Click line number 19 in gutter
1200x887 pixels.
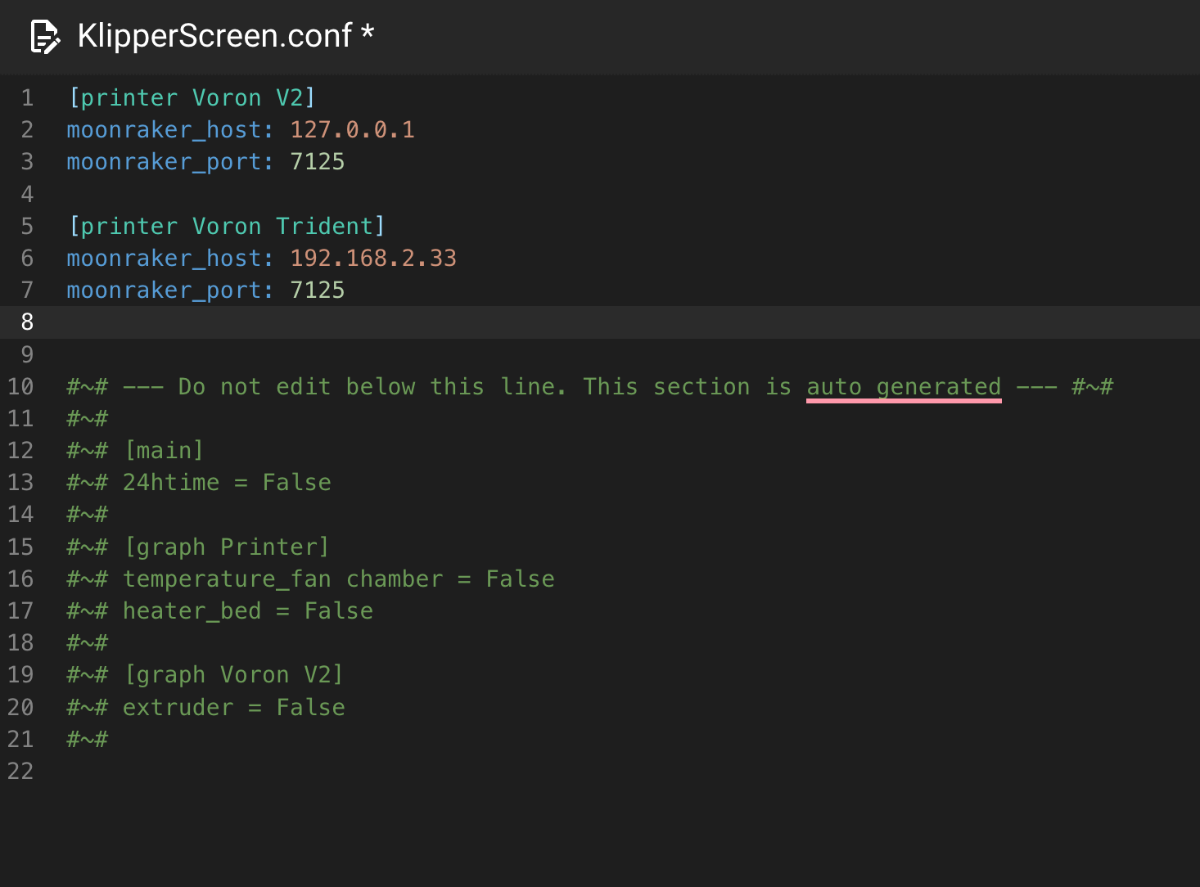coord(20,675)
